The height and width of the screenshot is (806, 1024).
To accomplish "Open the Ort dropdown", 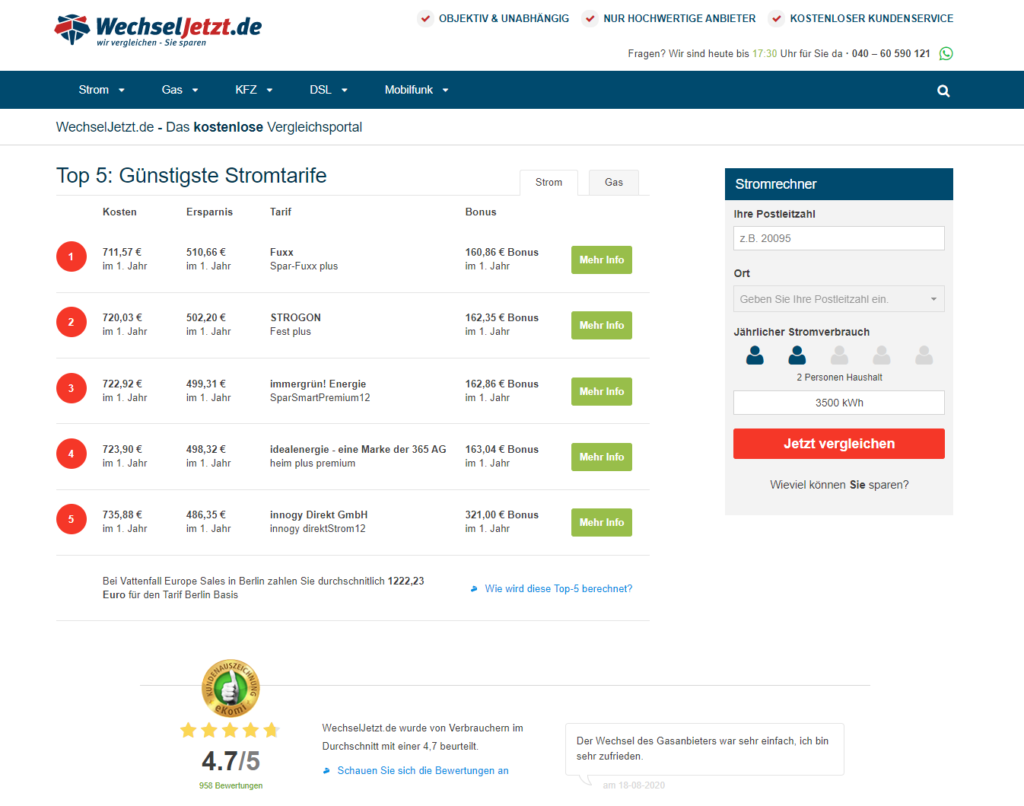I will pyautogui.click(x=839, y=299).
